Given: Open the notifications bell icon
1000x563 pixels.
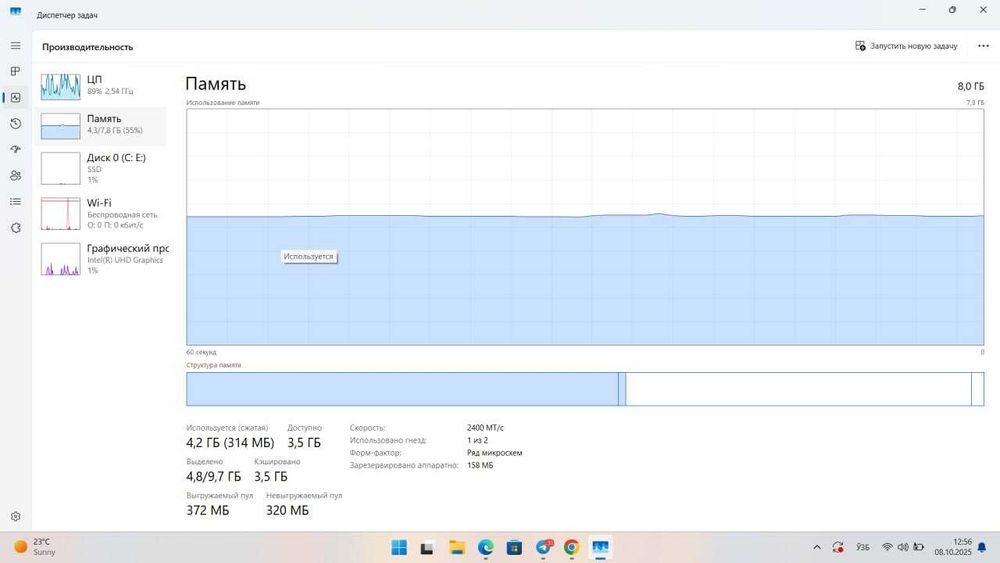Looking at the screenshot, I should coord(982,547).
